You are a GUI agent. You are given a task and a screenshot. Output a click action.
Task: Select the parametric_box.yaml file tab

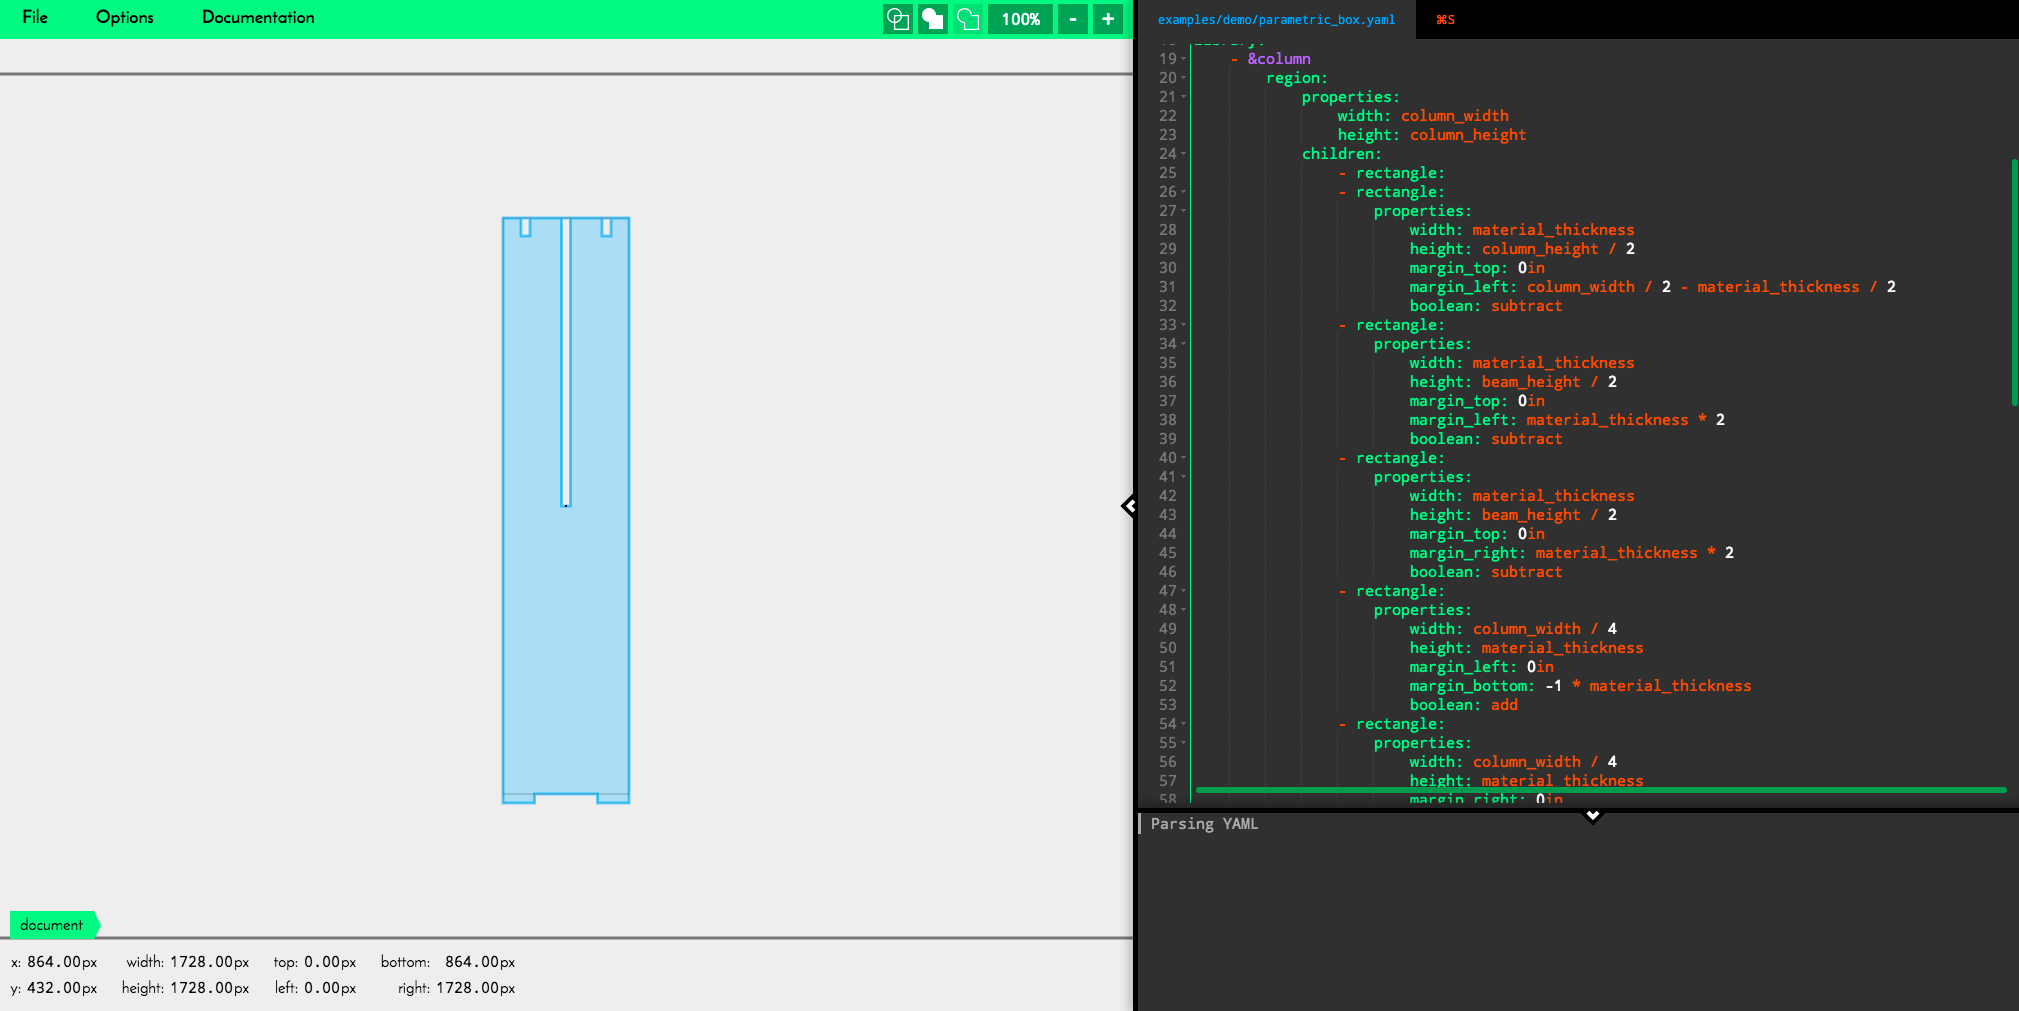click(1276, 19)
